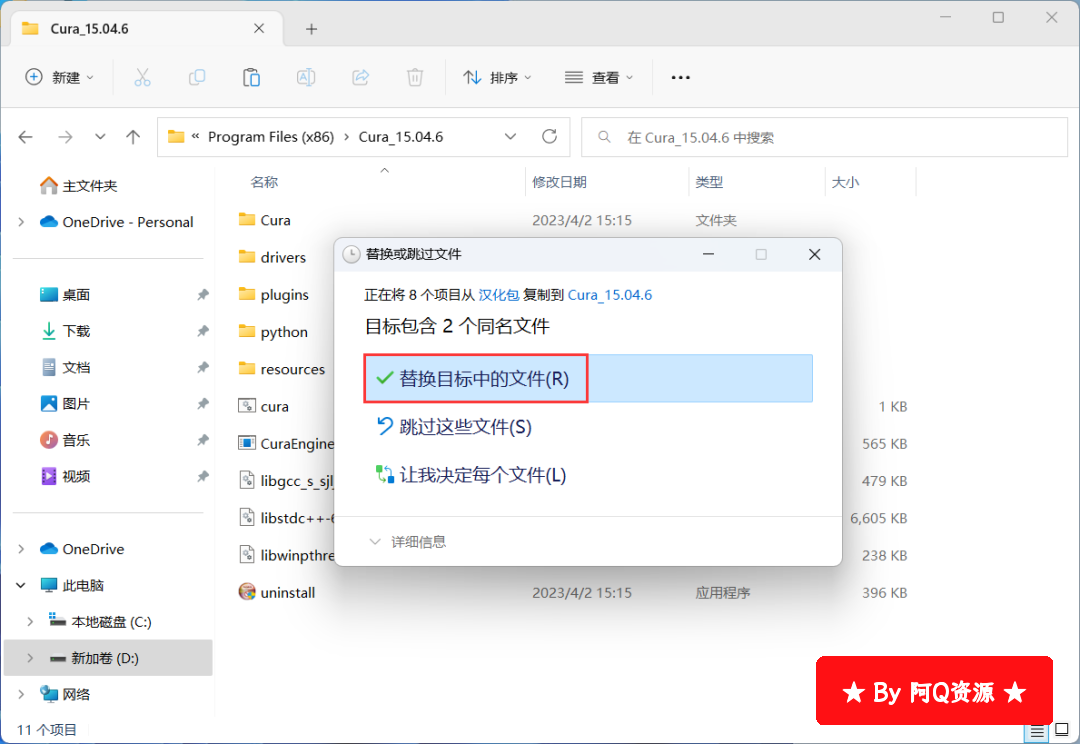Pin icon next to 视频
The width and height of the screenshot is (1080, 744).
(202, 477)
